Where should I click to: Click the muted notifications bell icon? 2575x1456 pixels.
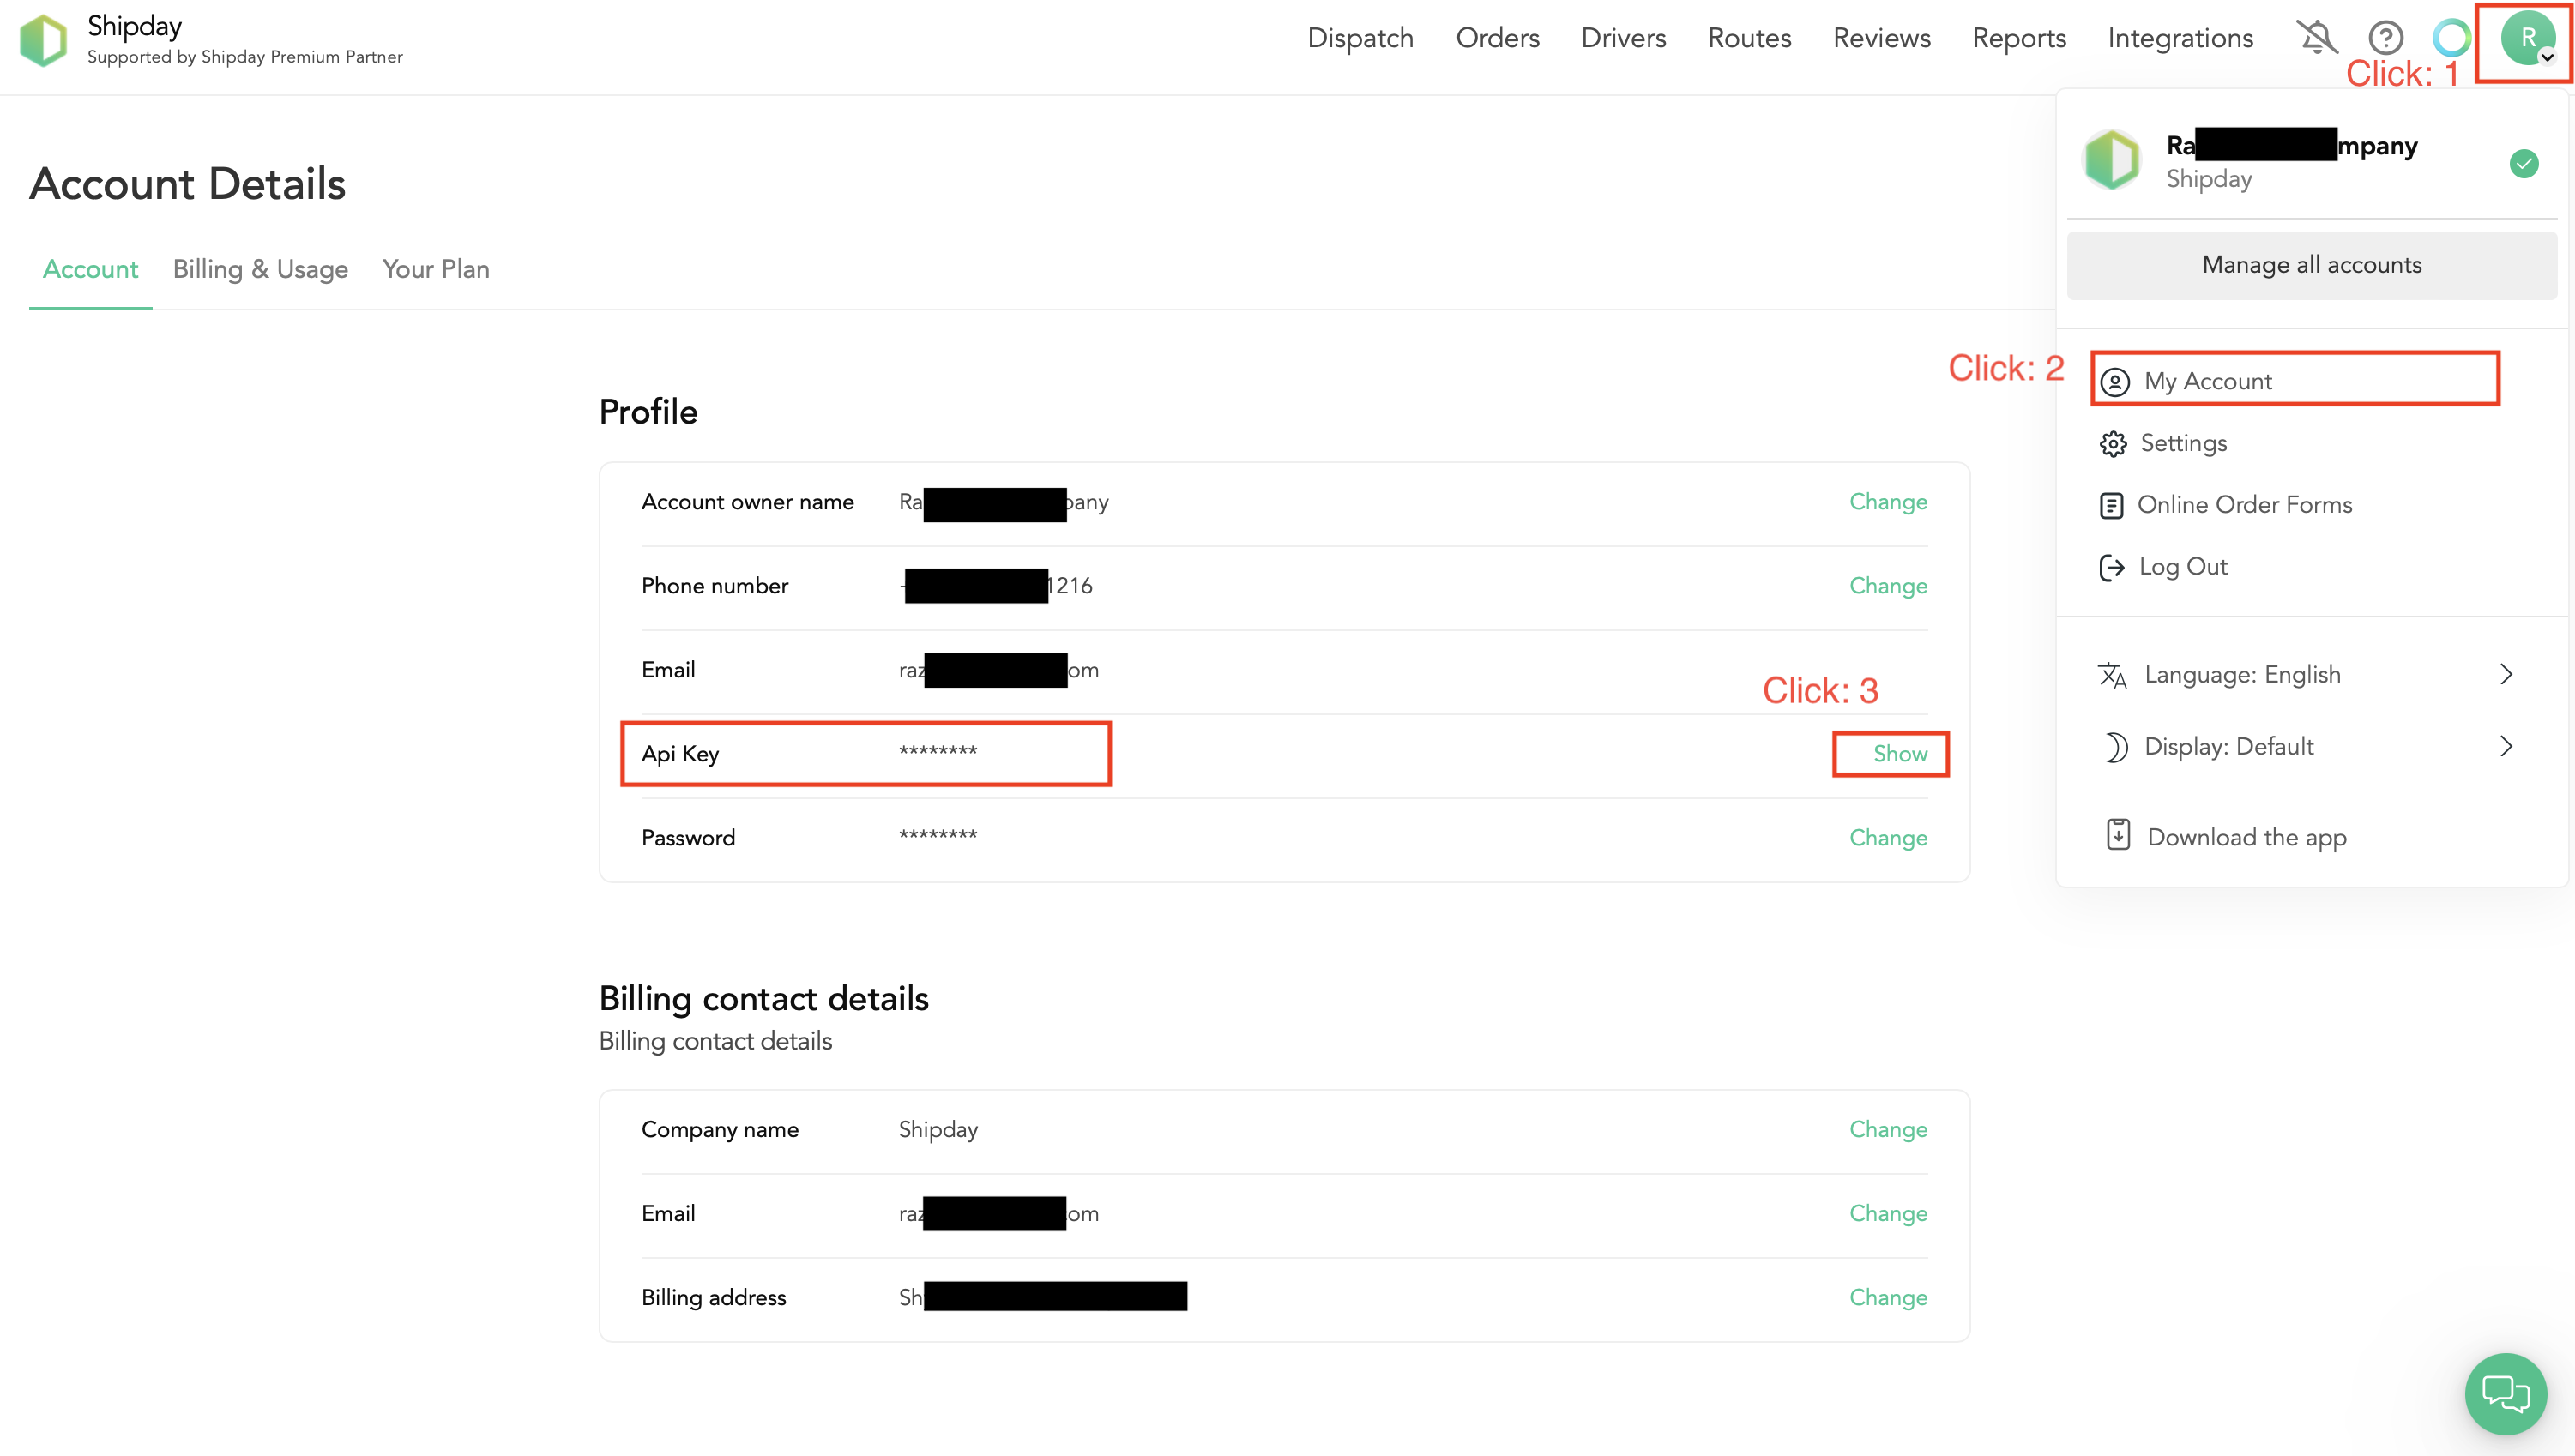[x=2316, y=38]
